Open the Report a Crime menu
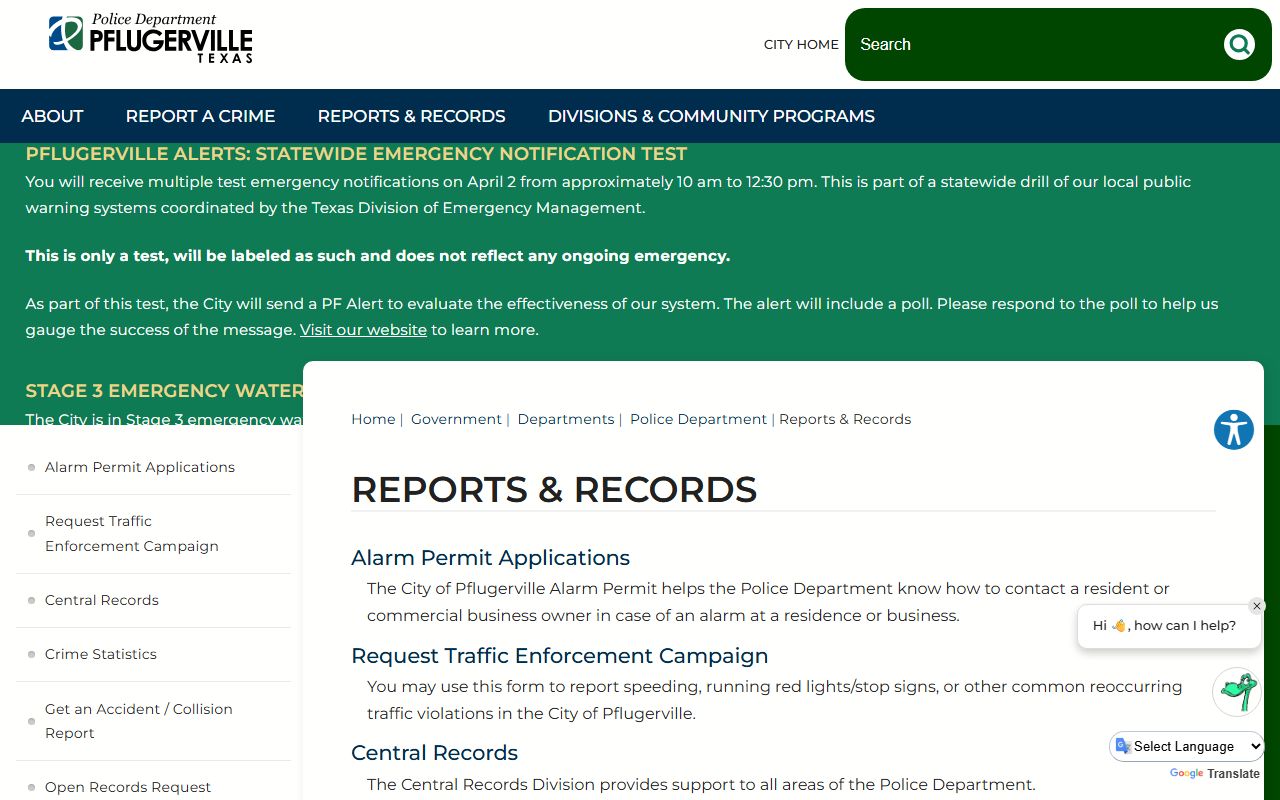Viewport: 1280px width, 800px height. [x=200, y=116]
